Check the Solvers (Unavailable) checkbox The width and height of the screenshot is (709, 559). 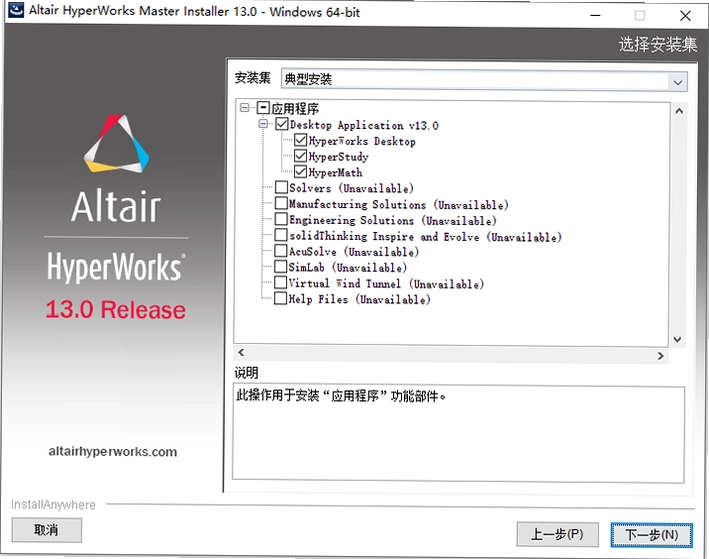[281, 187]
